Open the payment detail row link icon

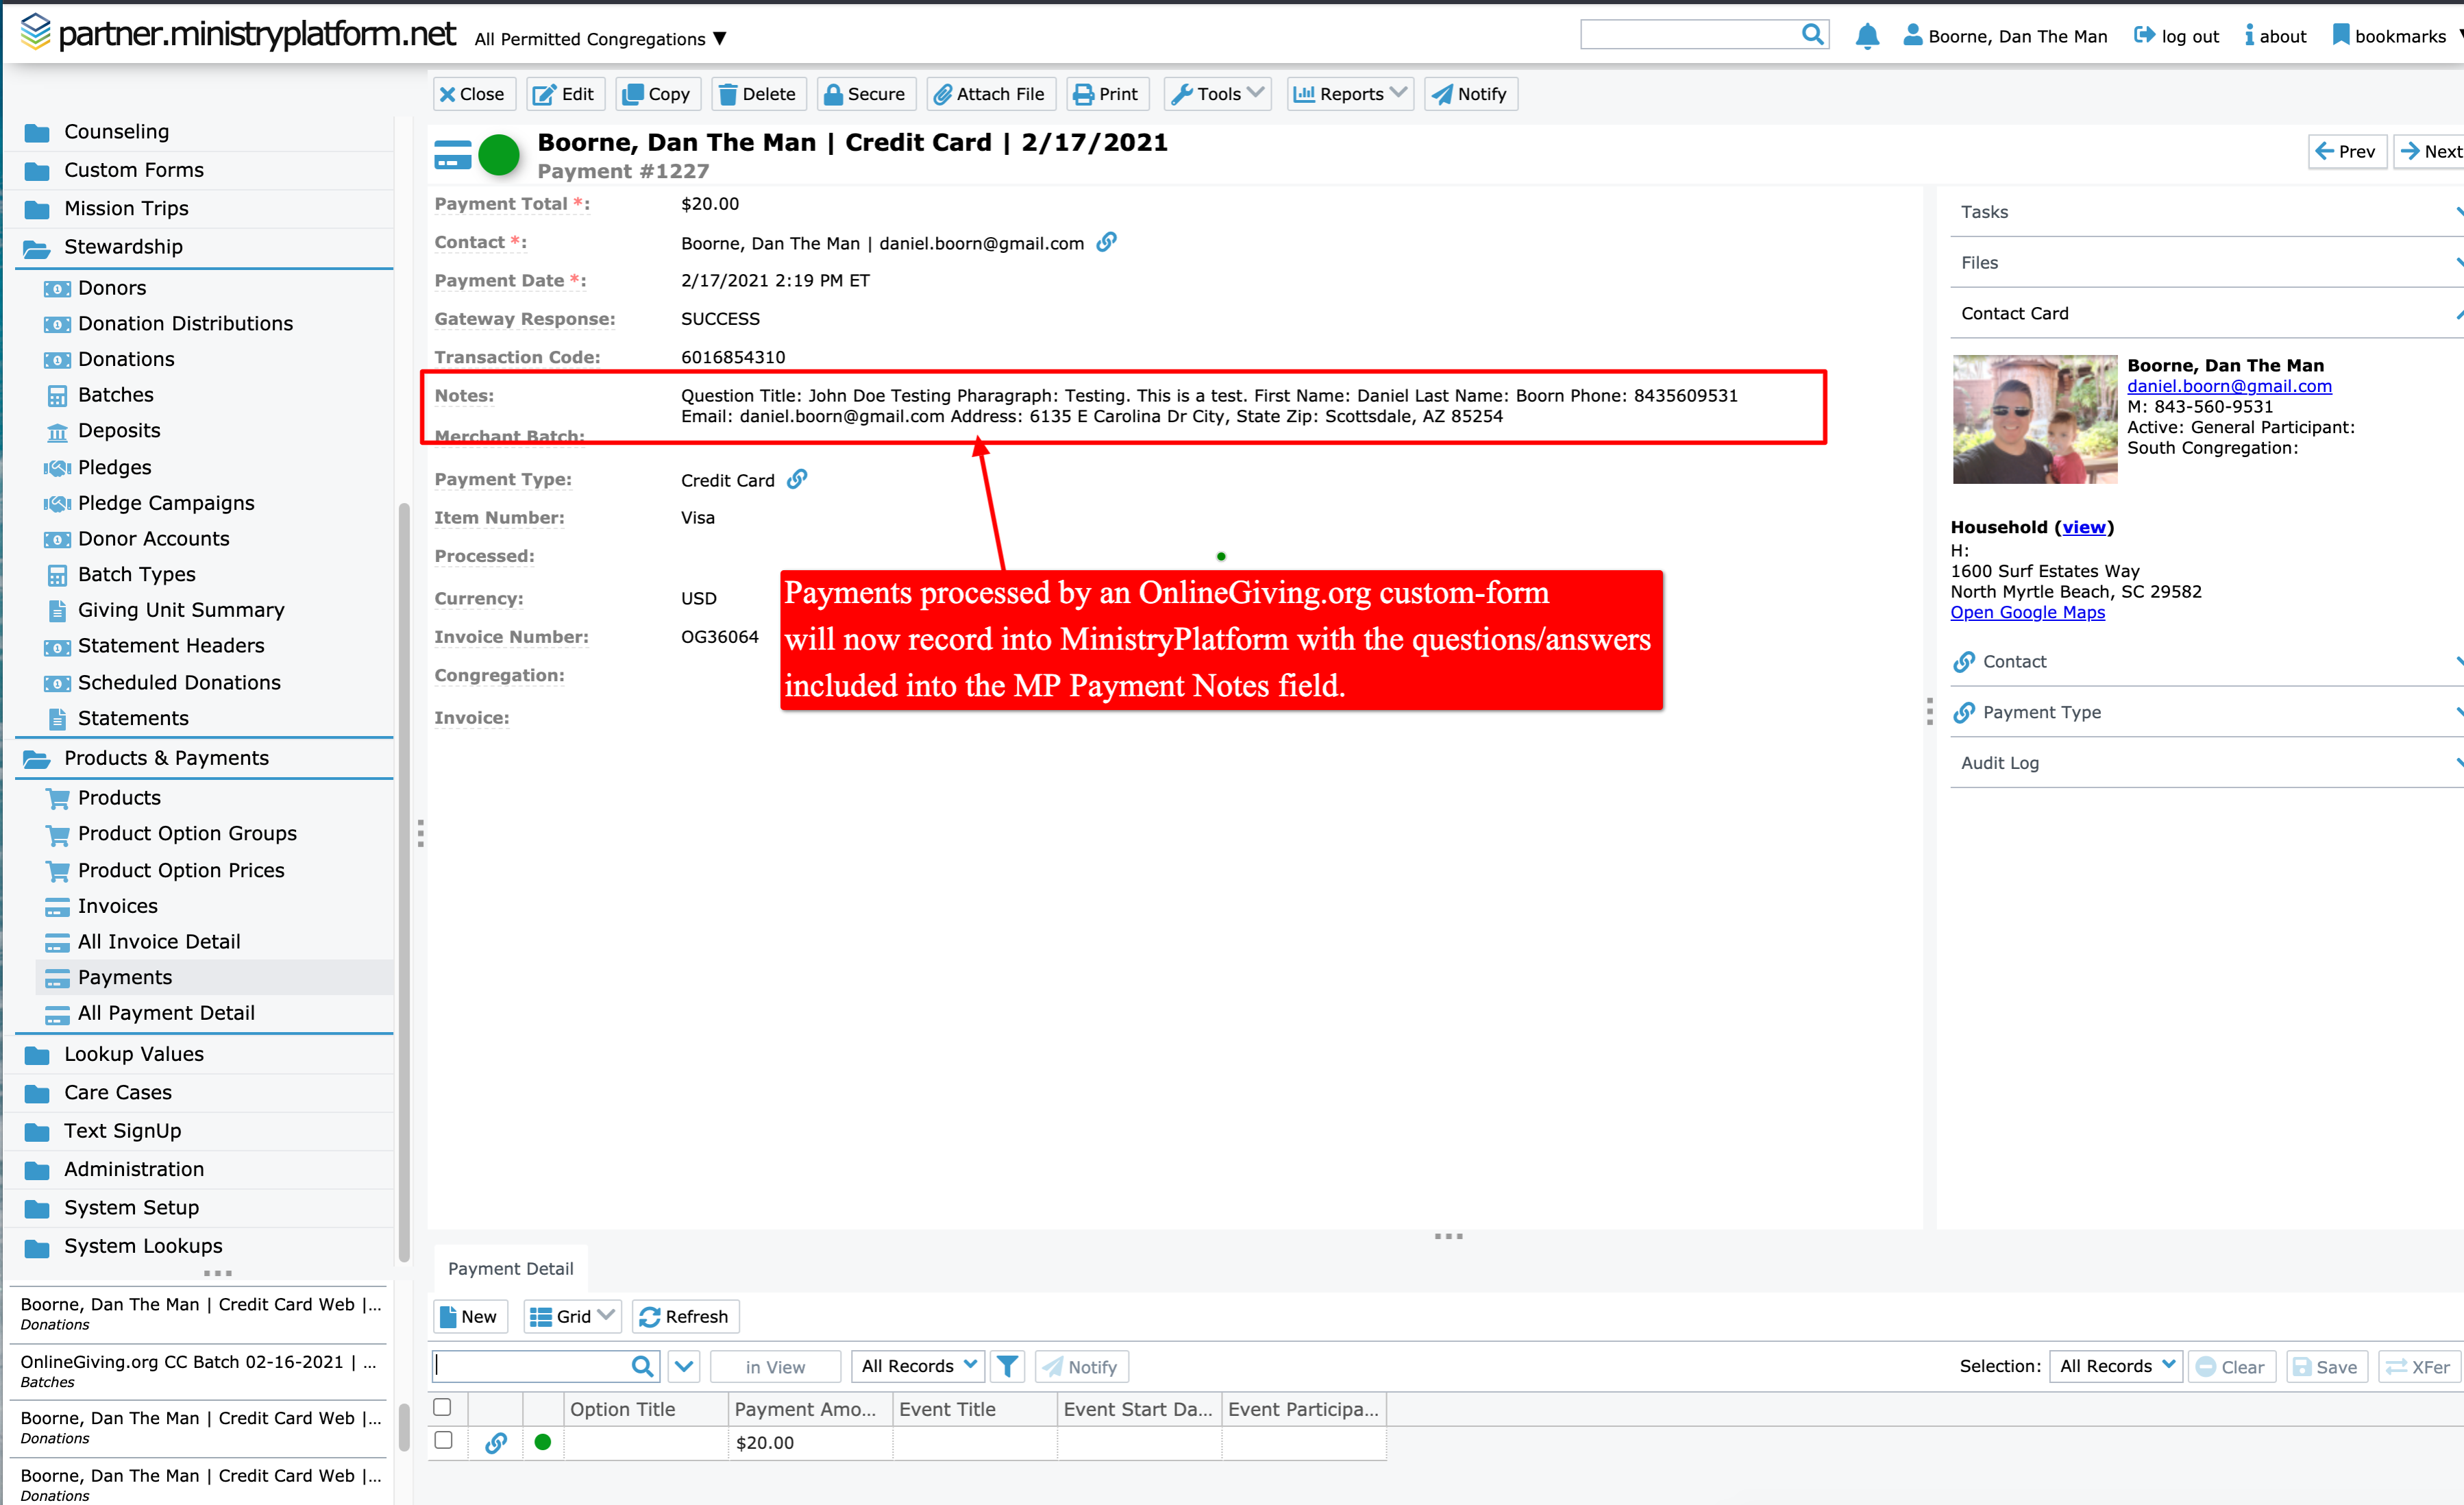pos(496,1442)
